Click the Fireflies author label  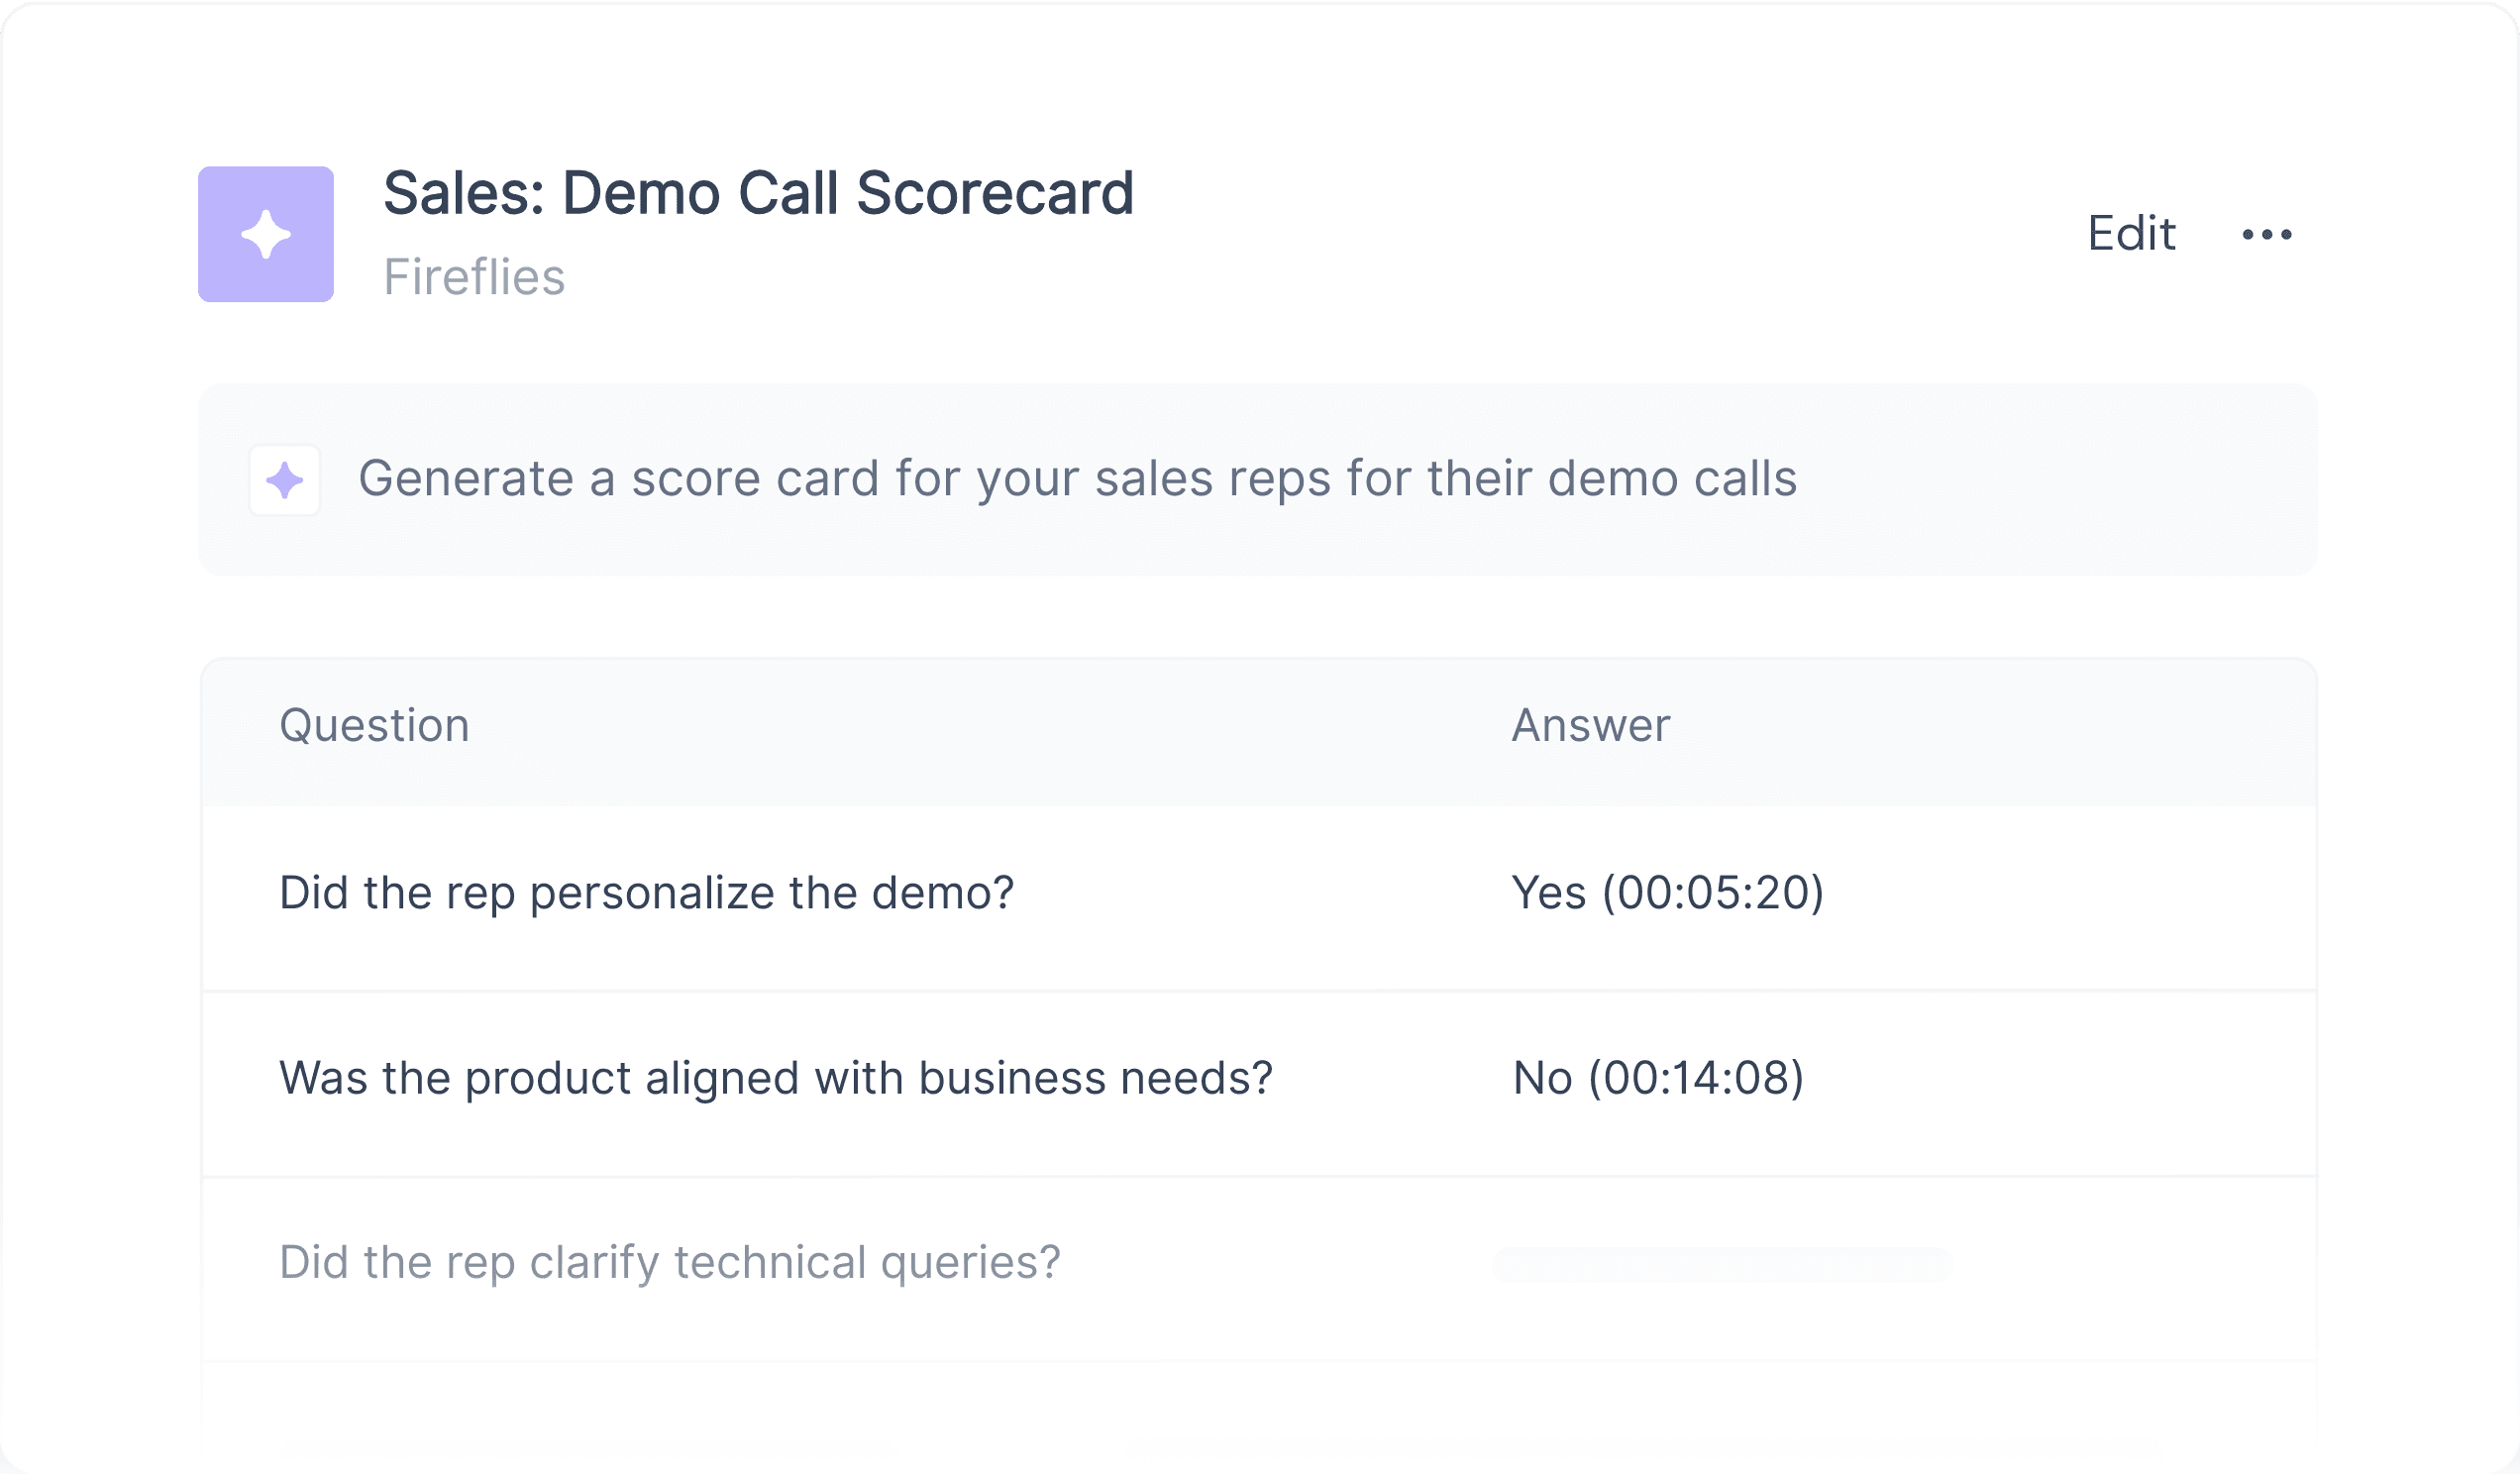tap(474, 277)
